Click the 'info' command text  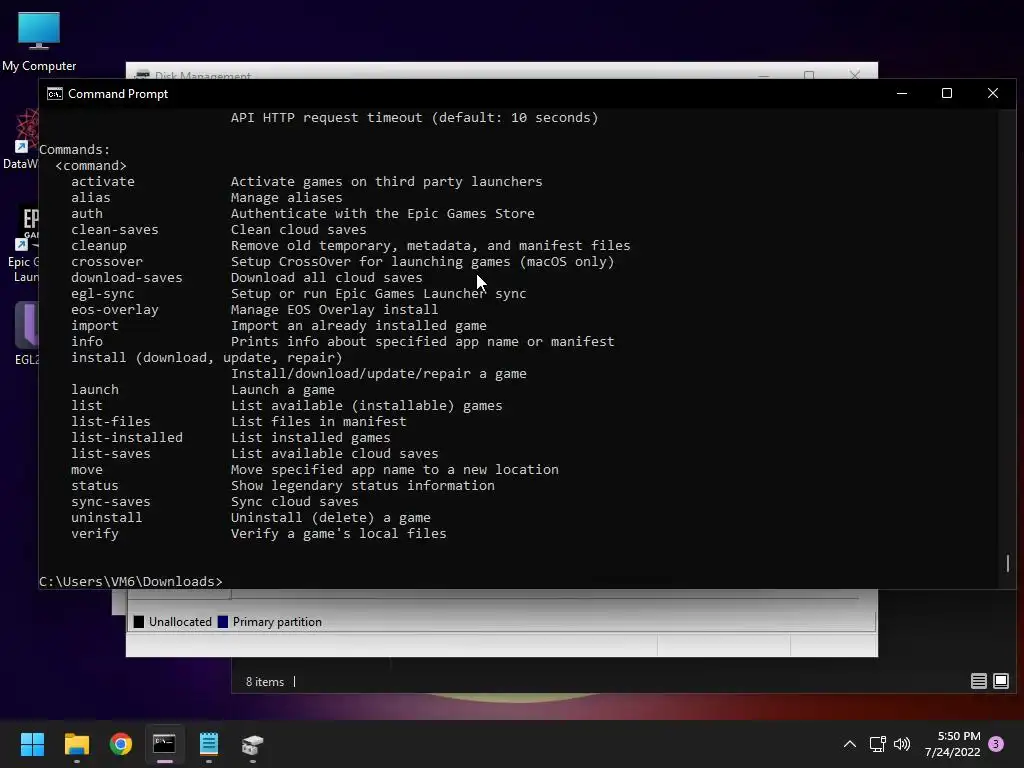tap(87, 342)
